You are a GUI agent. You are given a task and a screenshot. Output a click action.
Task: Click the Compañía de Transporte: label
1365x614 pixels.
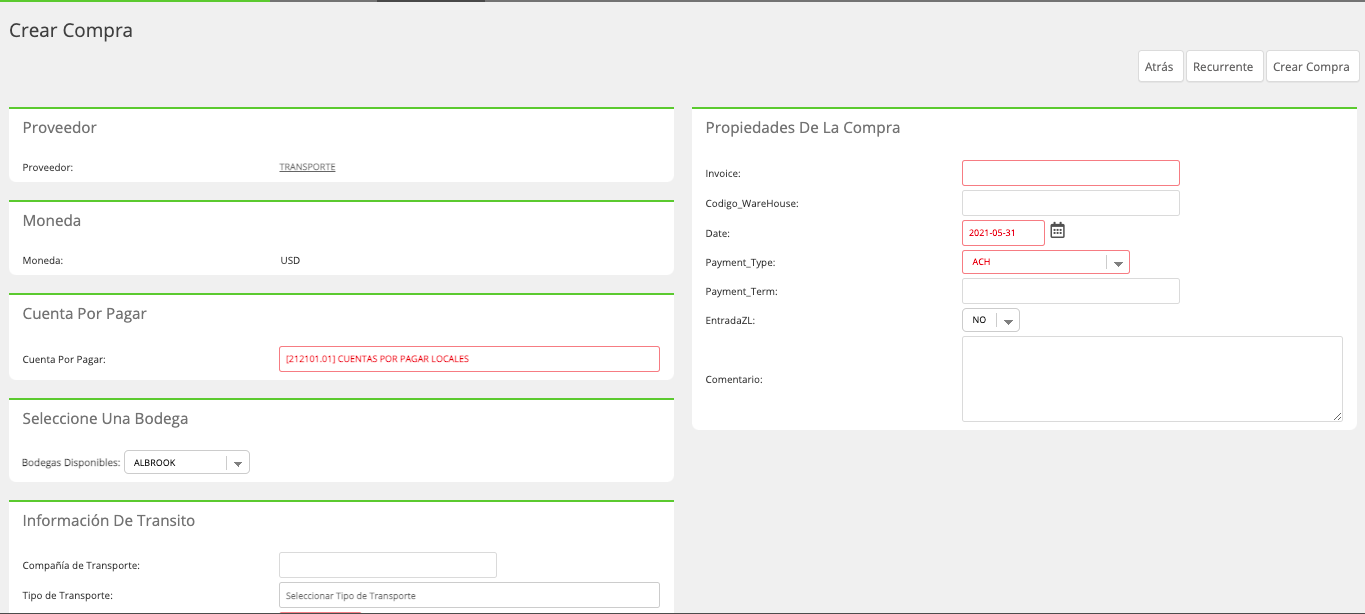(x=81, y=566)
